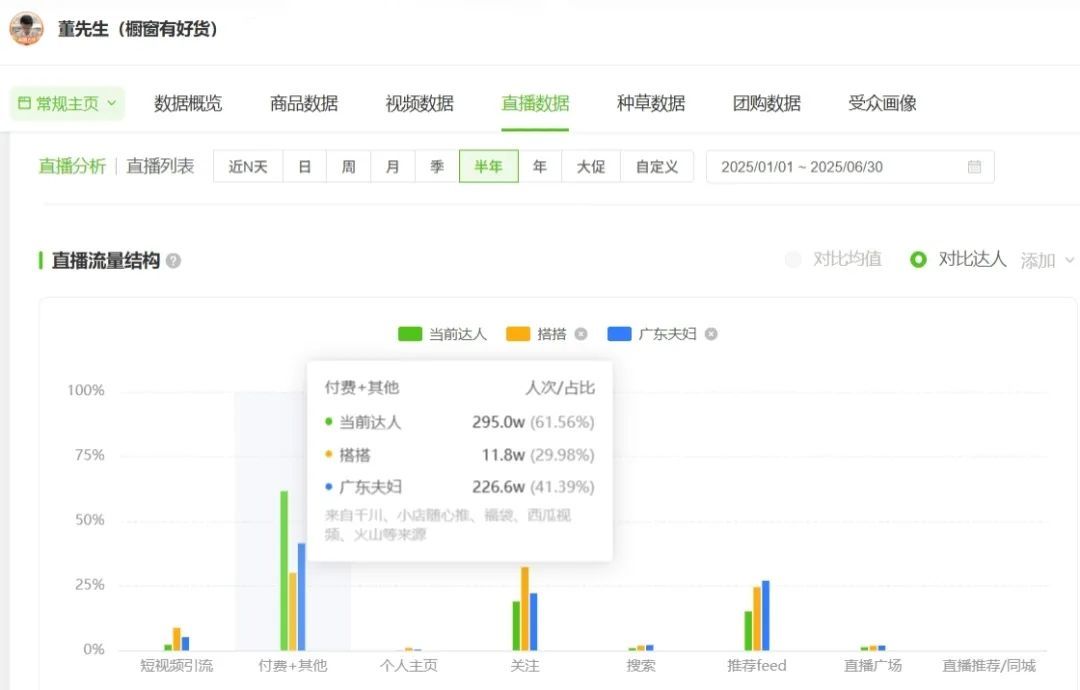Choose the 大促 time range
Screen dimensions: 1080x690
pos(591,167)
